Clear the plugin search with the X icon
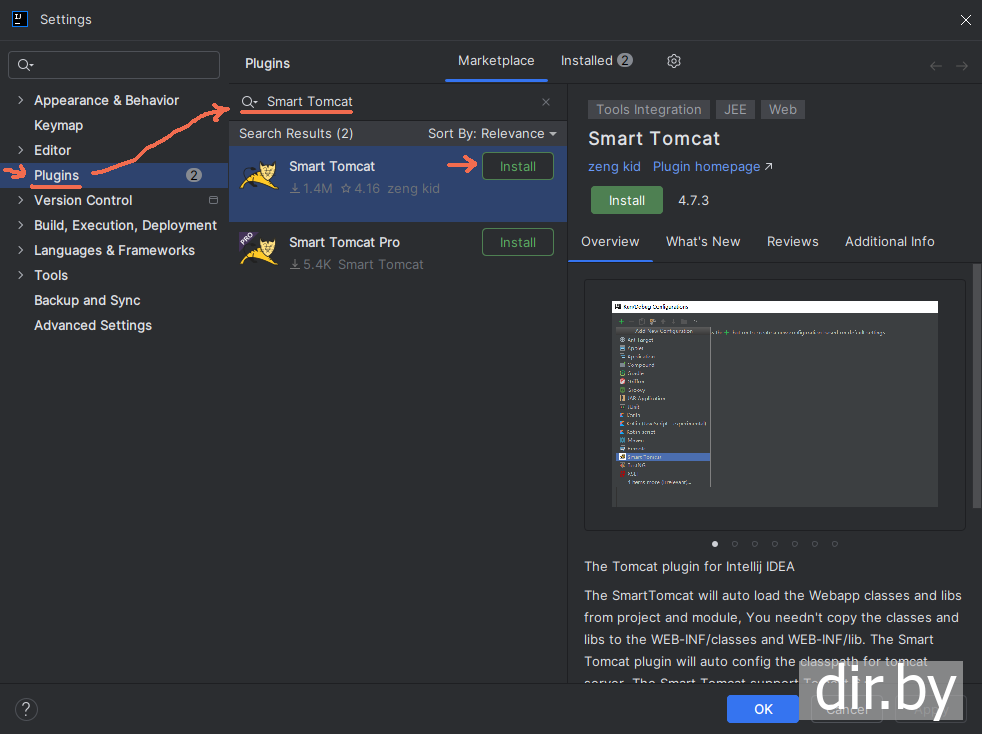Image resolution: width=982 pixels, height=734 pixels. point(546,102)
